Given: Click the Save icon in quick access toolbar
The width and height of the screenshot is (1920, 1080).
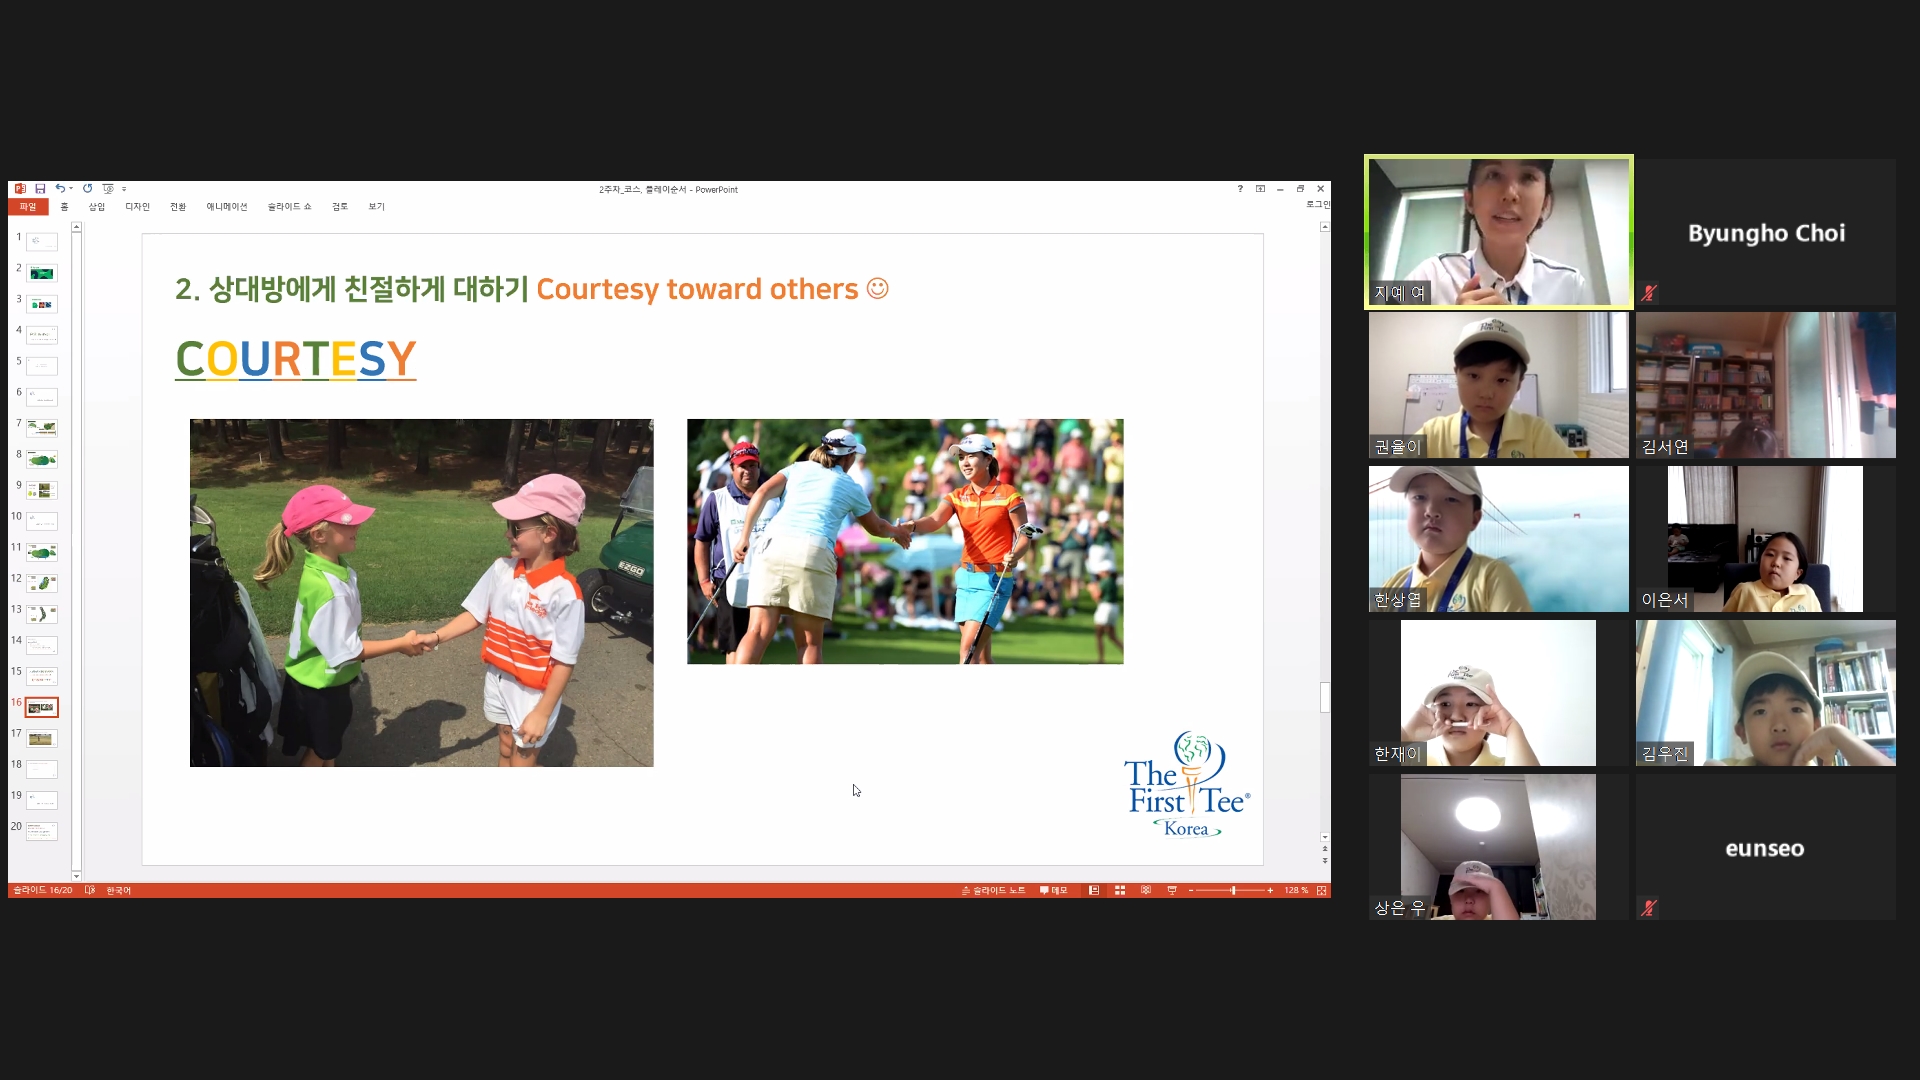Looking at the screenshot, I should coord(40,189).
